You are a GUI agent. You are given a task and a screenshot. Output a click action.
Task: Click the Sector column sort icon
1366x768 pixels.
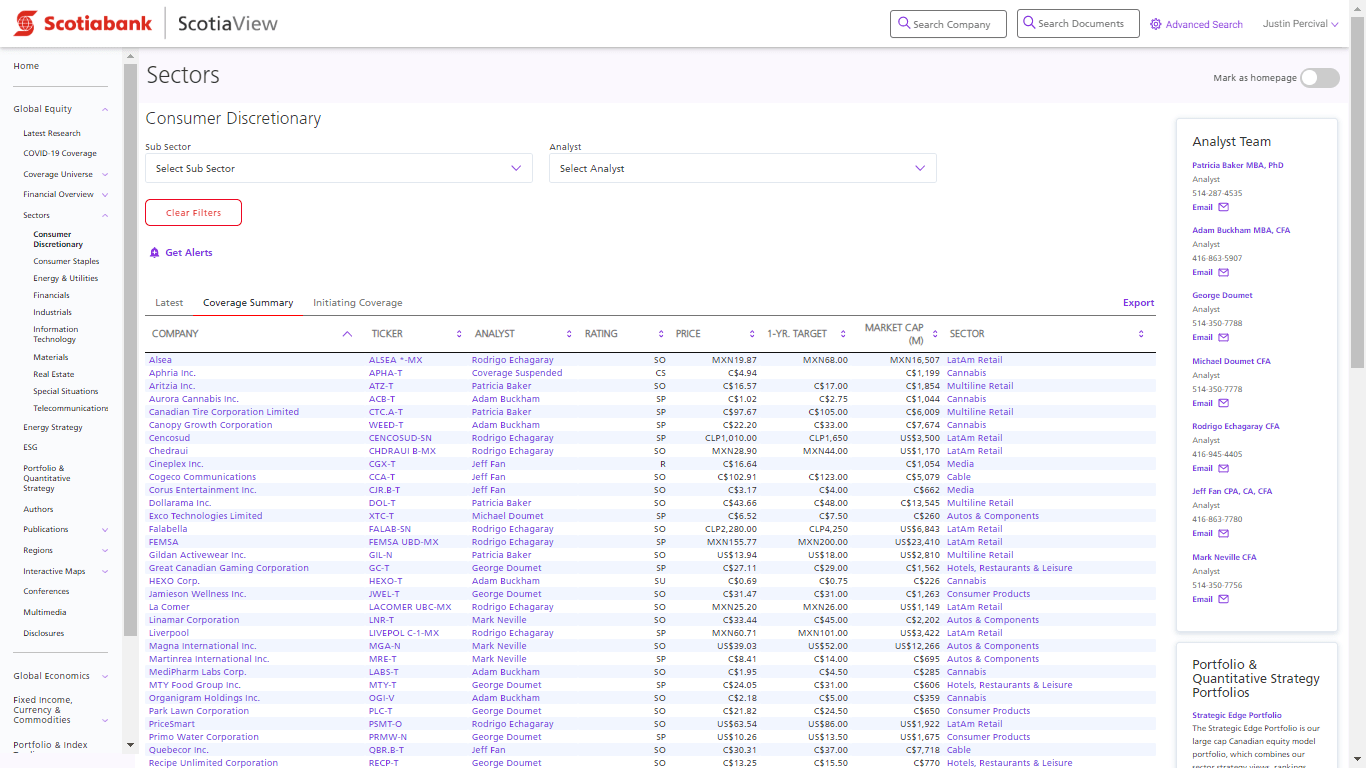tap(1140, 334)
